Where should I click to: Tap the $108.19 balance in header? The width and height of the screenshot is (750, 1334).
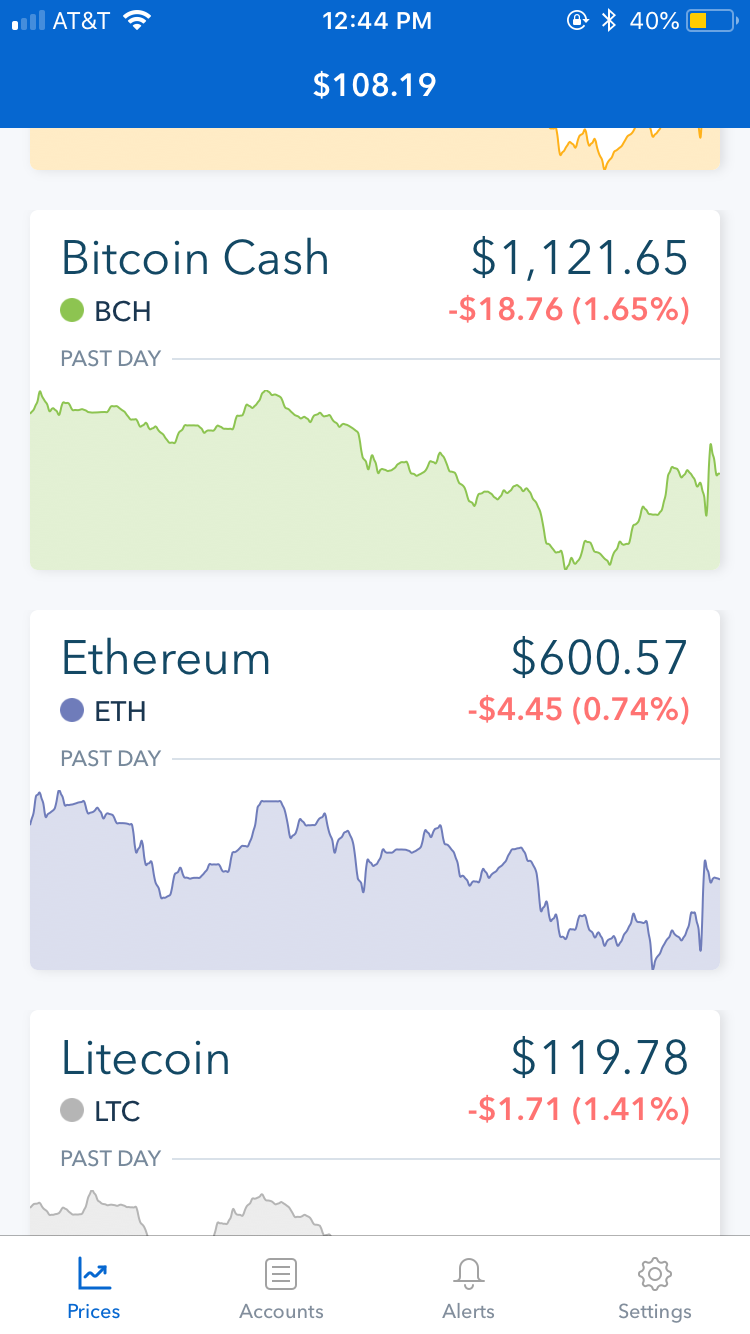pyautogui.click(x=375, y=85)
